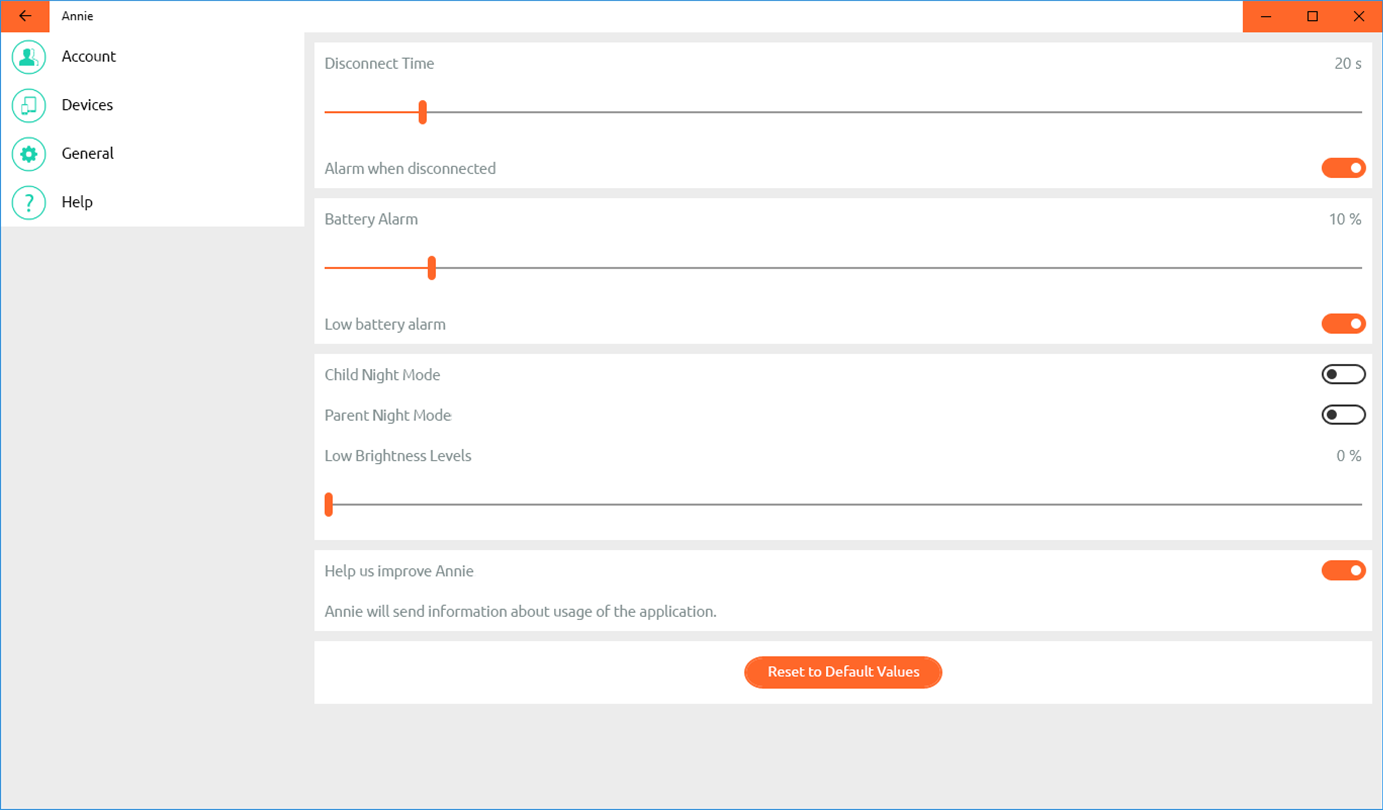Click the Low Brightness Levels slider handle
1383x810 pixels.
coord(329,504)
